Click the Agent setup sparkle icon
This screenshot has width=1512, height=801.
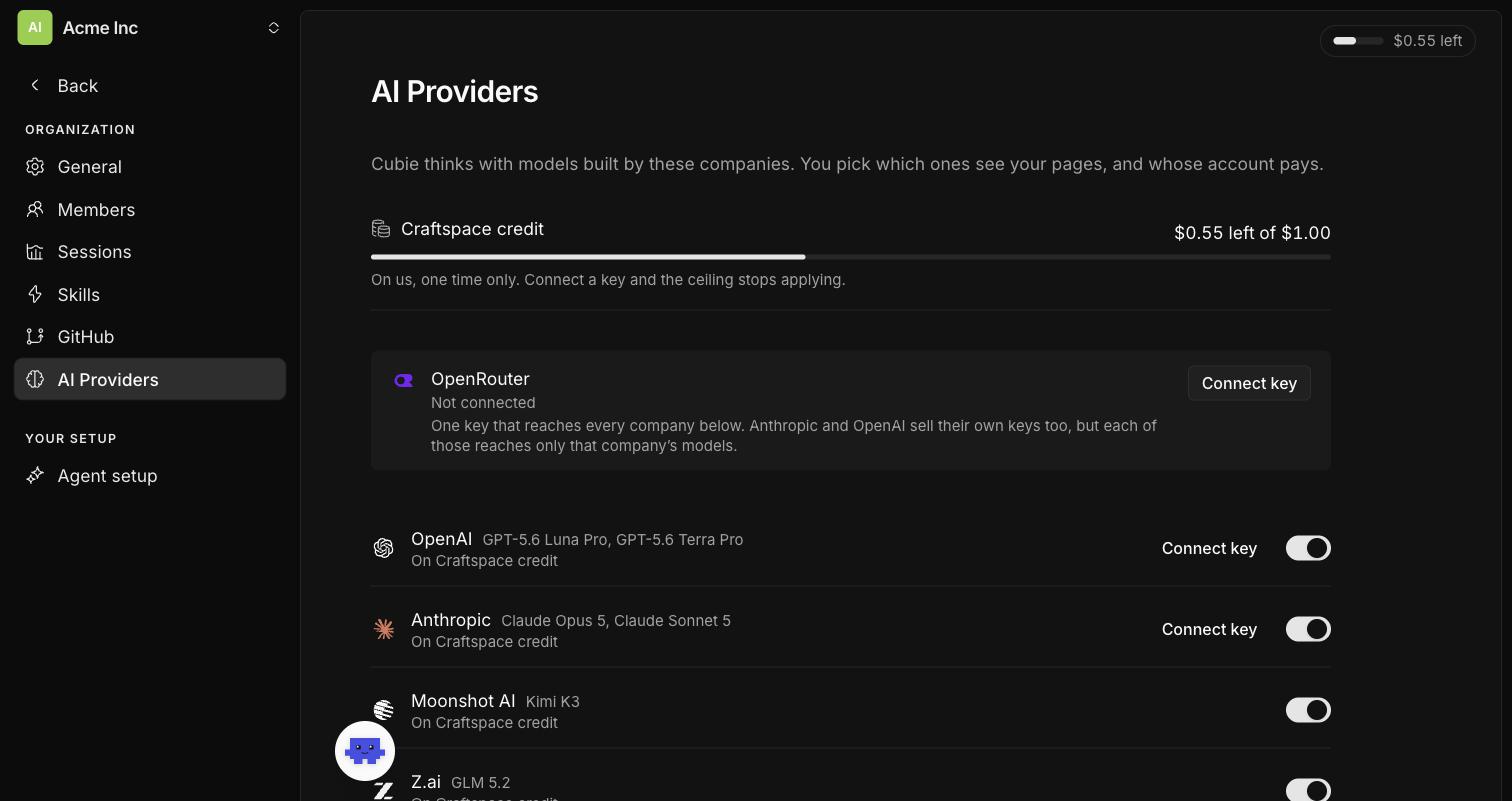[x=35, y=476]
